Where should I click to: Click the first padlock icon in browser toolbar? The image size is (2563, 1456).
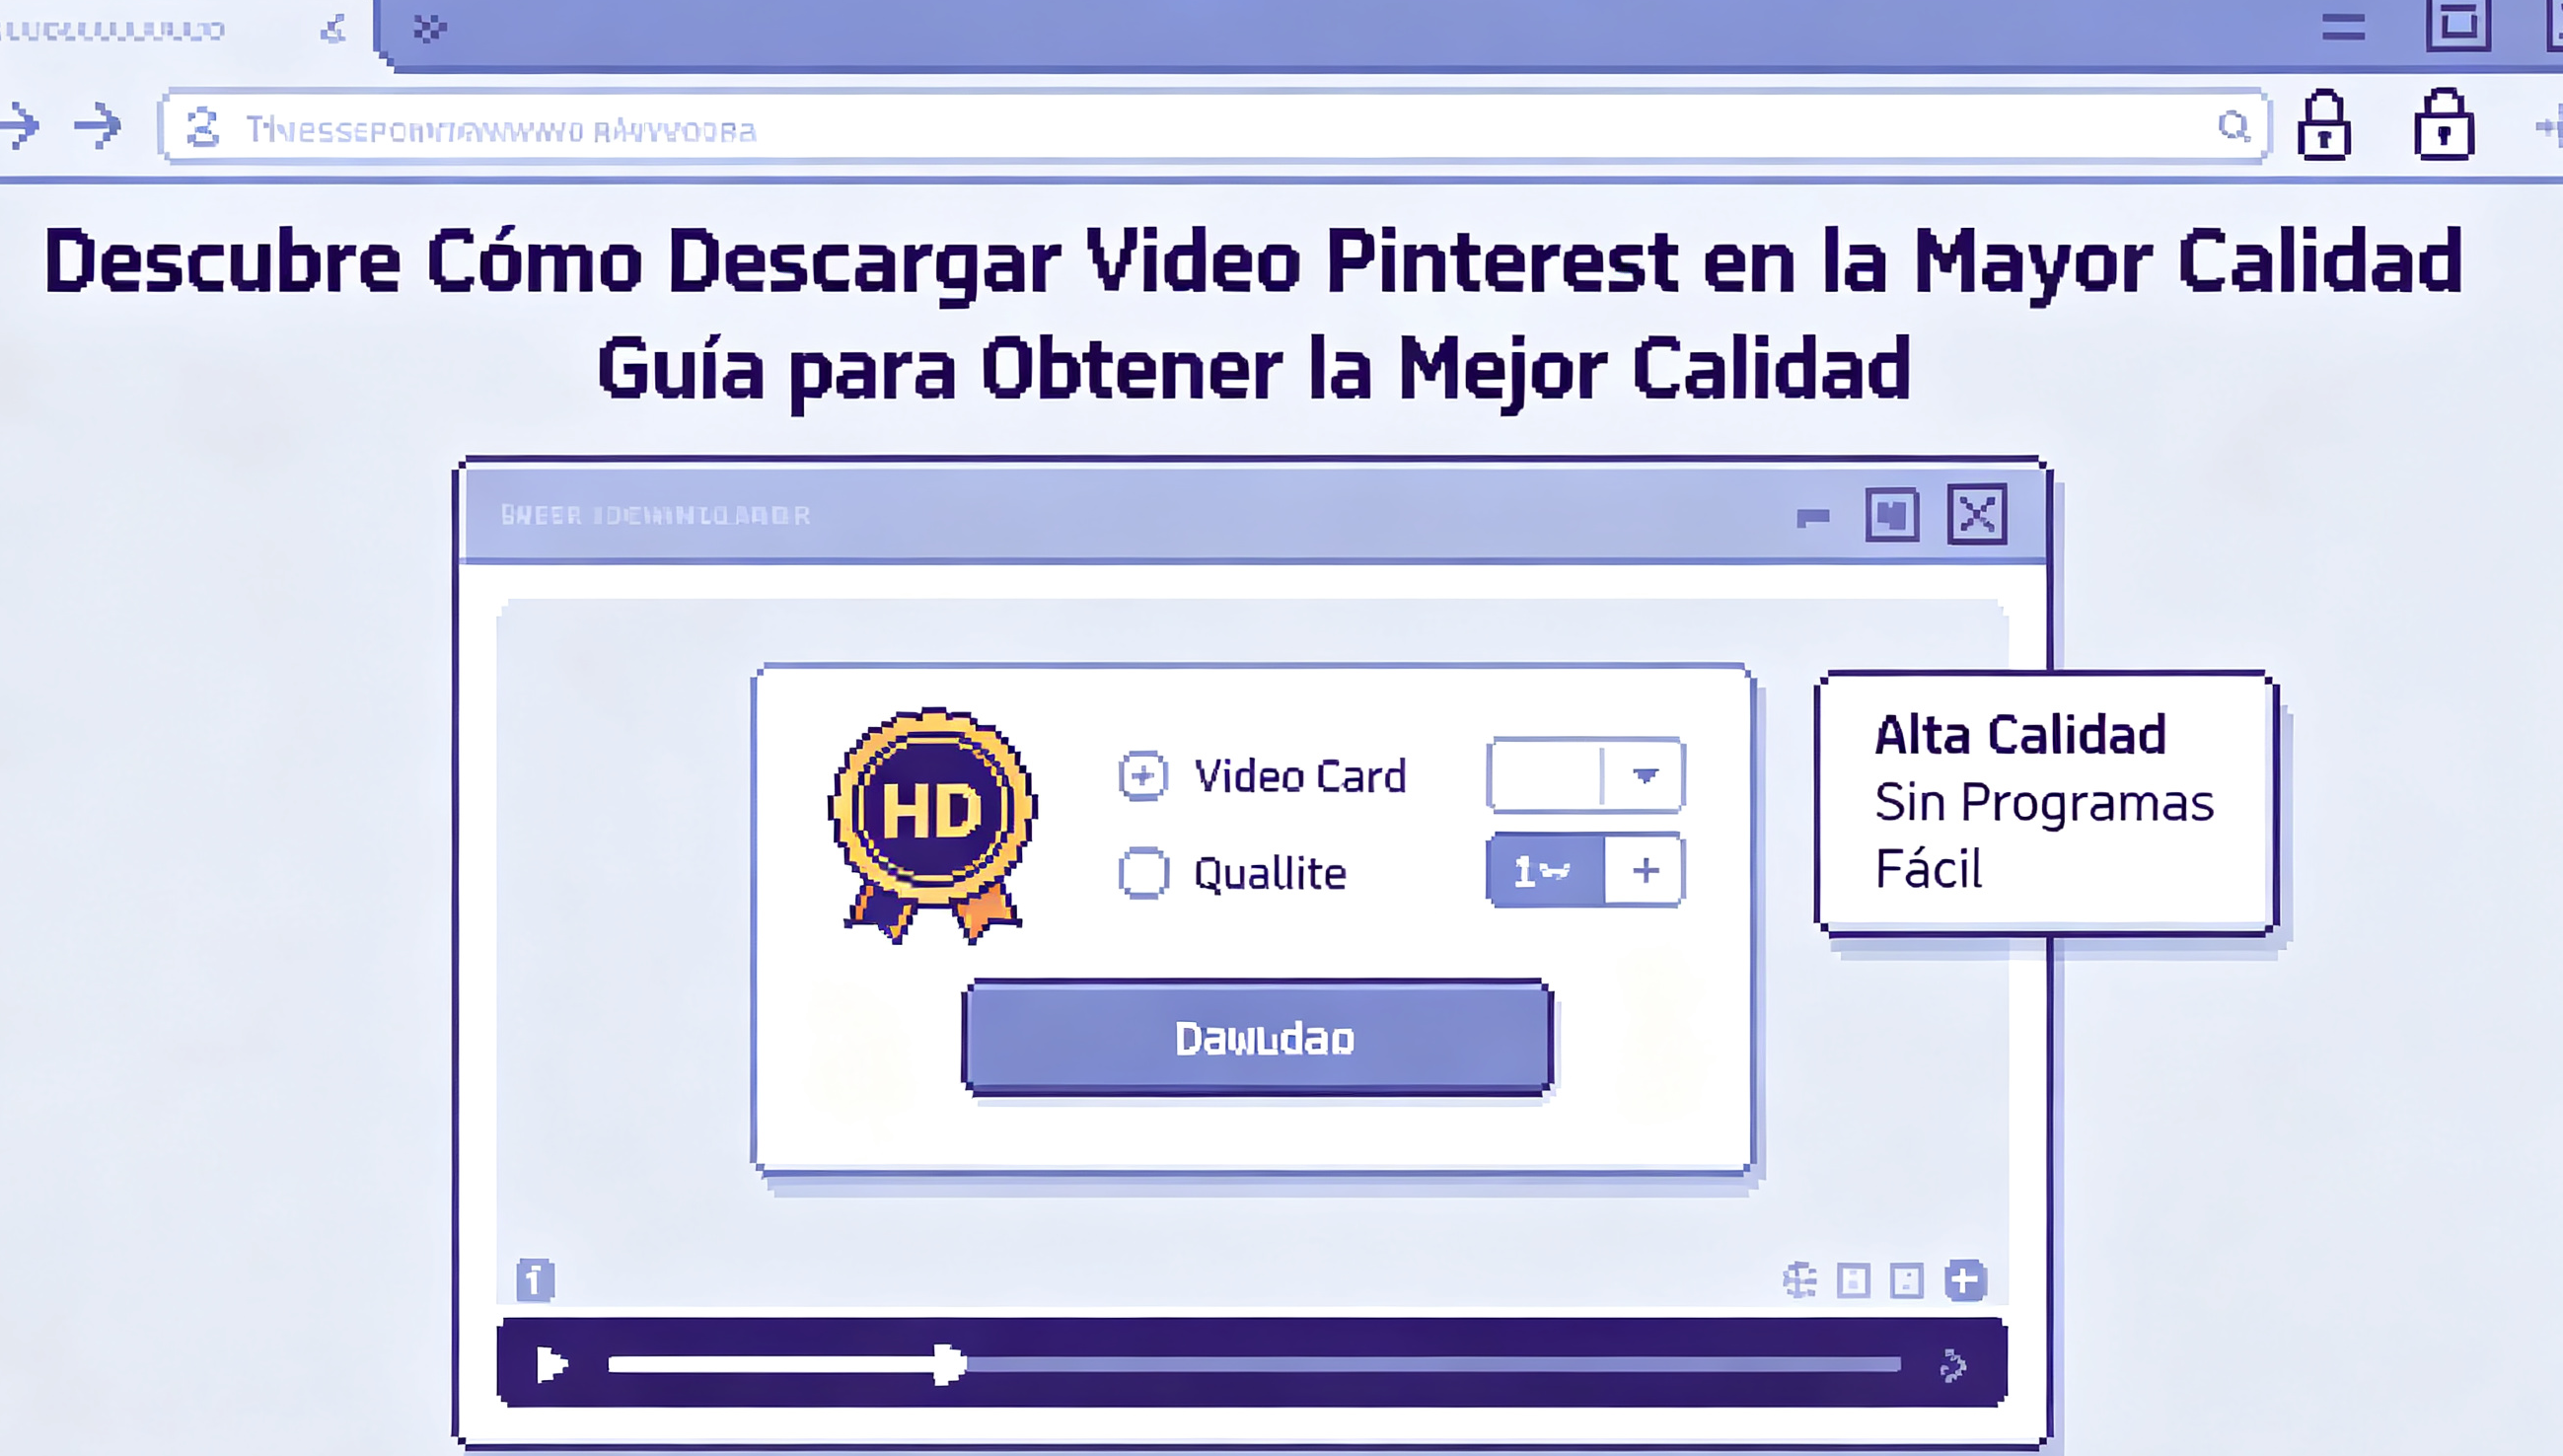[2324, 125]
